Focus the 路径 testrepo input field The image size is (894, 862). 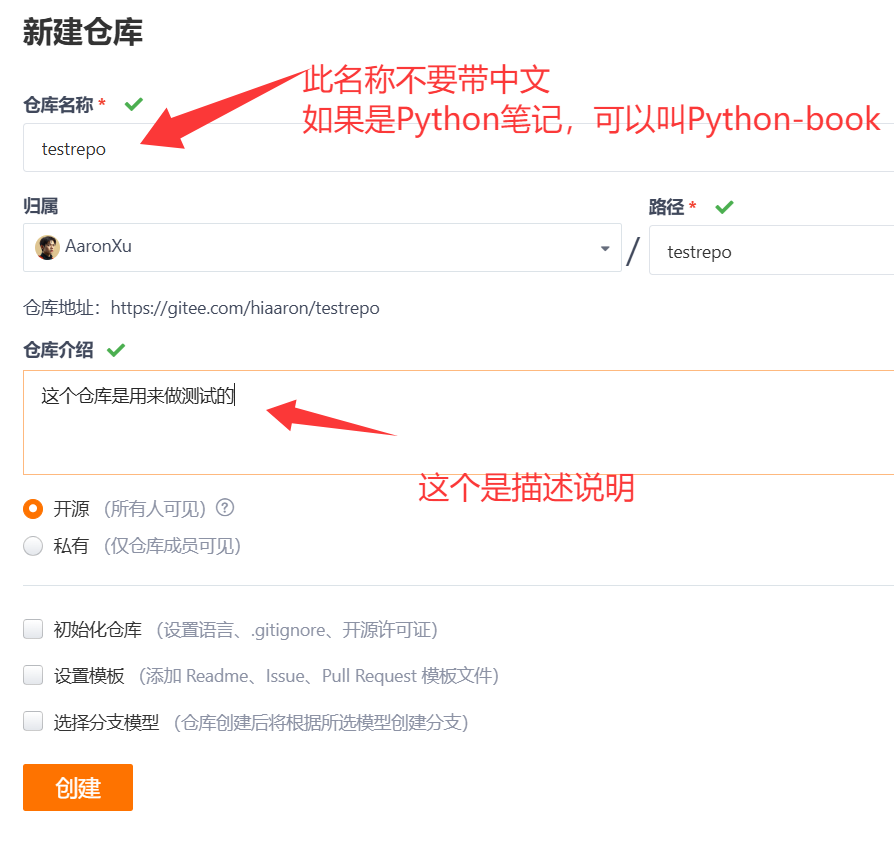pyautogui.click(x=771, y=250)
